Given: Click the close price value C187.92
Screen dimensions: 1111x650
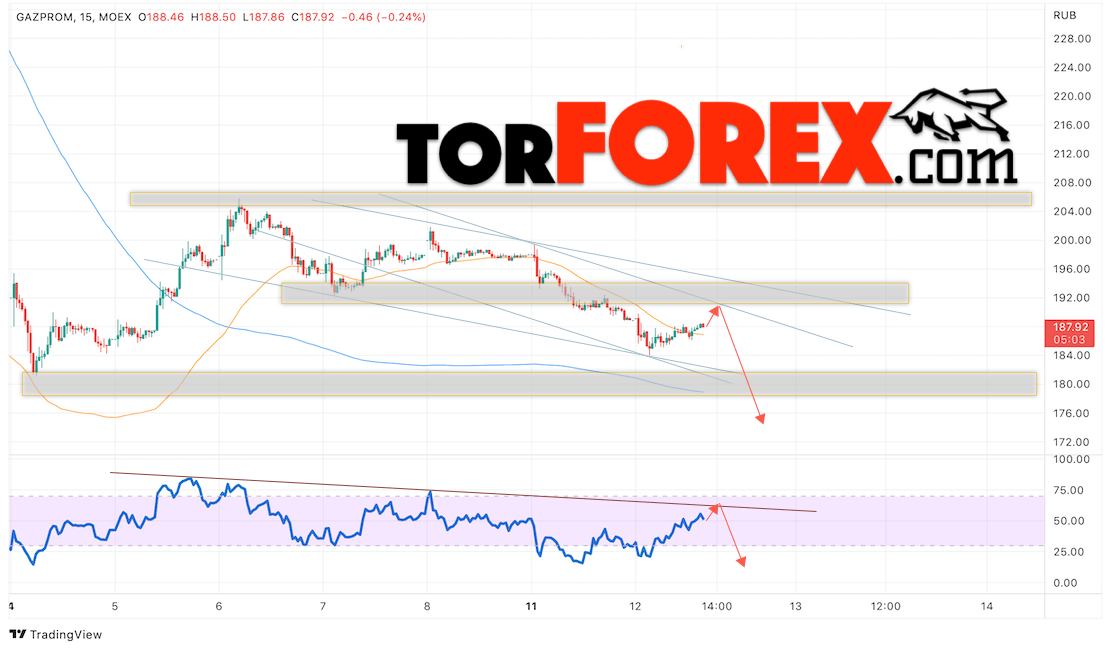Looking at the screenshot, I should [x=313, y=17].
